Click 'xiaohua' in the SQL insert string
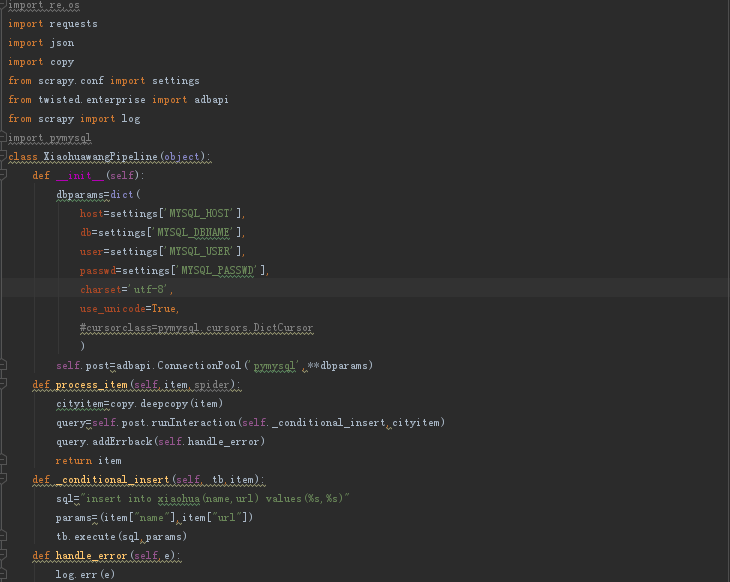The height and width of the screenshot is (582, 730). (x=179, y=499)
